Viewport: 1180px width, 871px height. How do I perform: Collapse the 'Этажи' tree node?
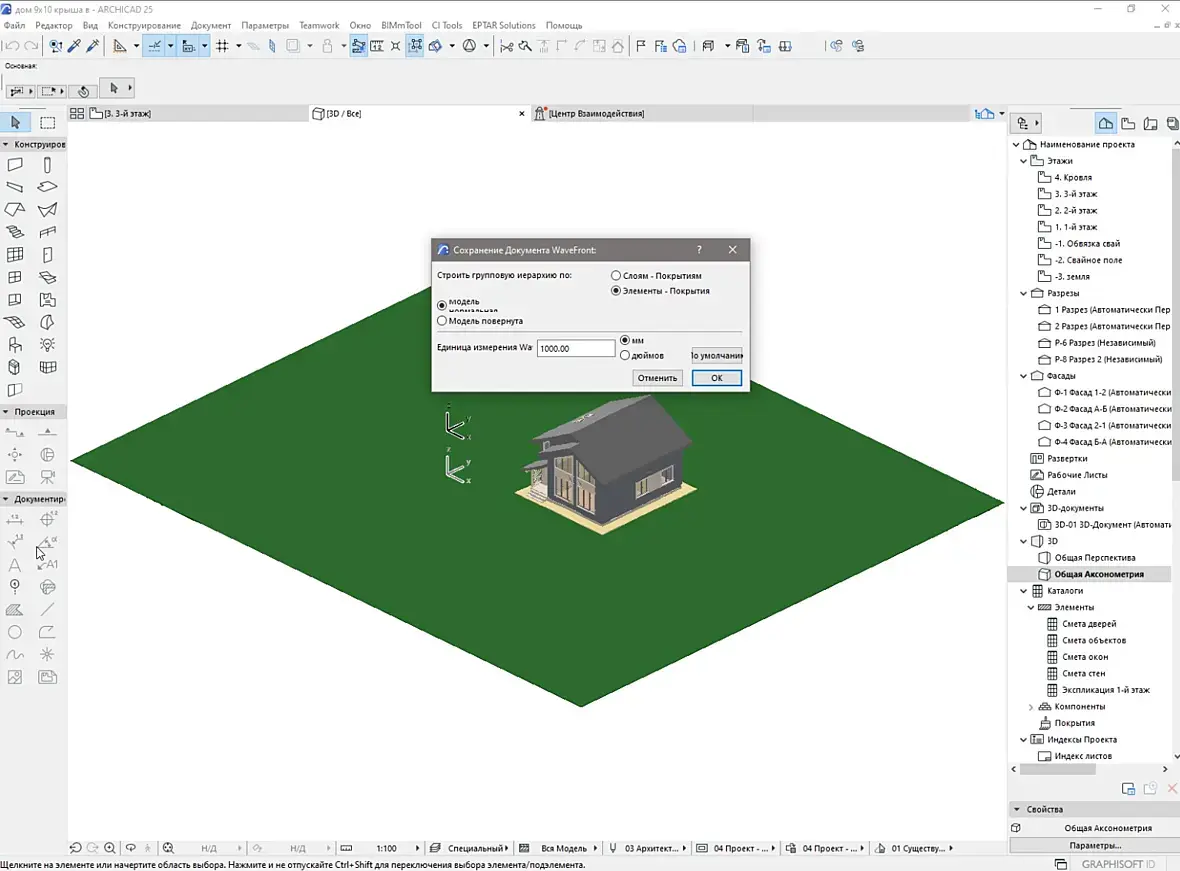coord(1023,161)
